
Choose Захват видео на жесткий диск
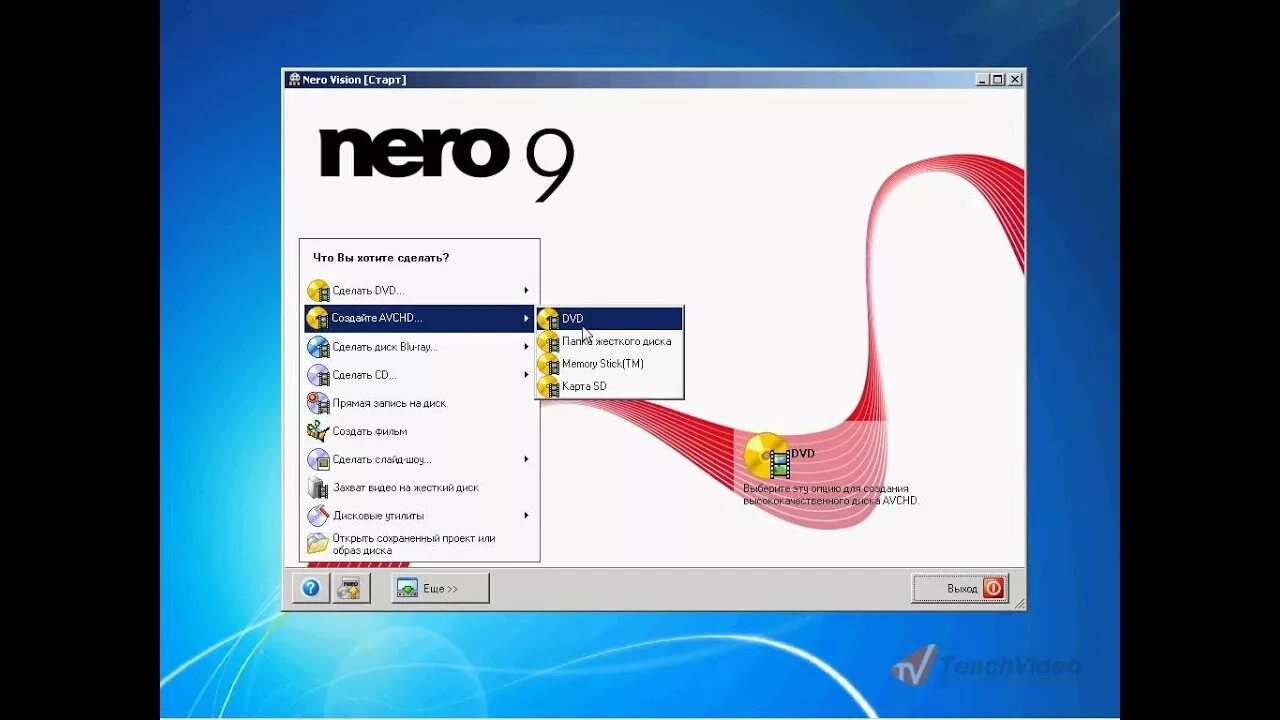click(419, 488)
